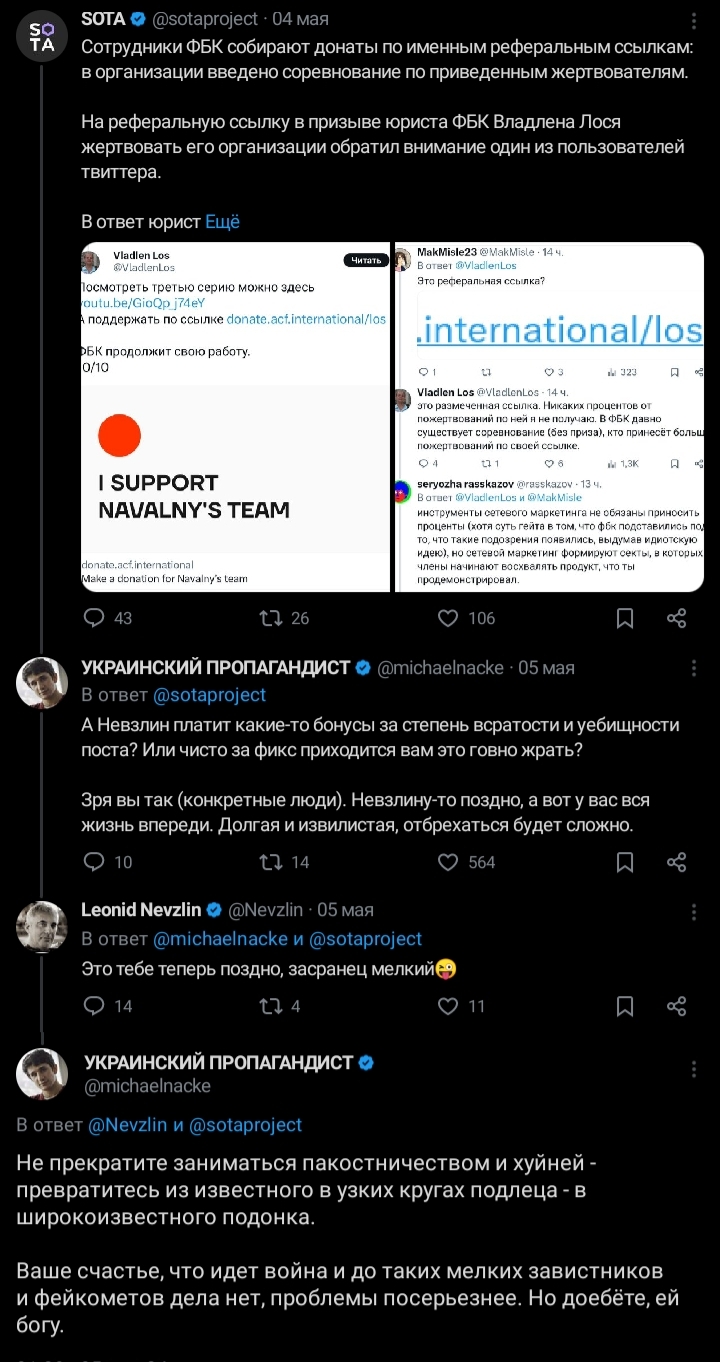Open Leonid Nevzlin's profile avatar

[42, 927]
